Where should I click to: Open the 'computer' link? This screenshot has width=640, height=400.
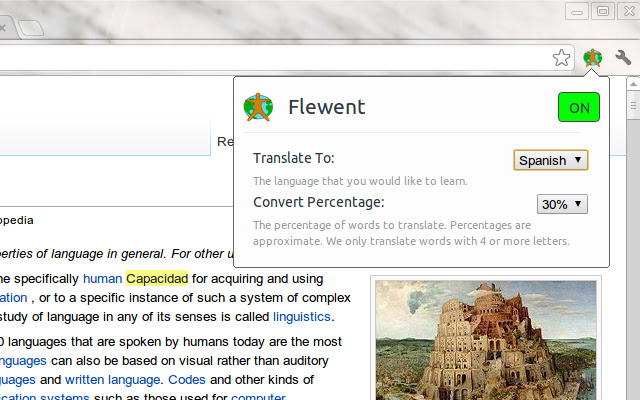[258, 396]
